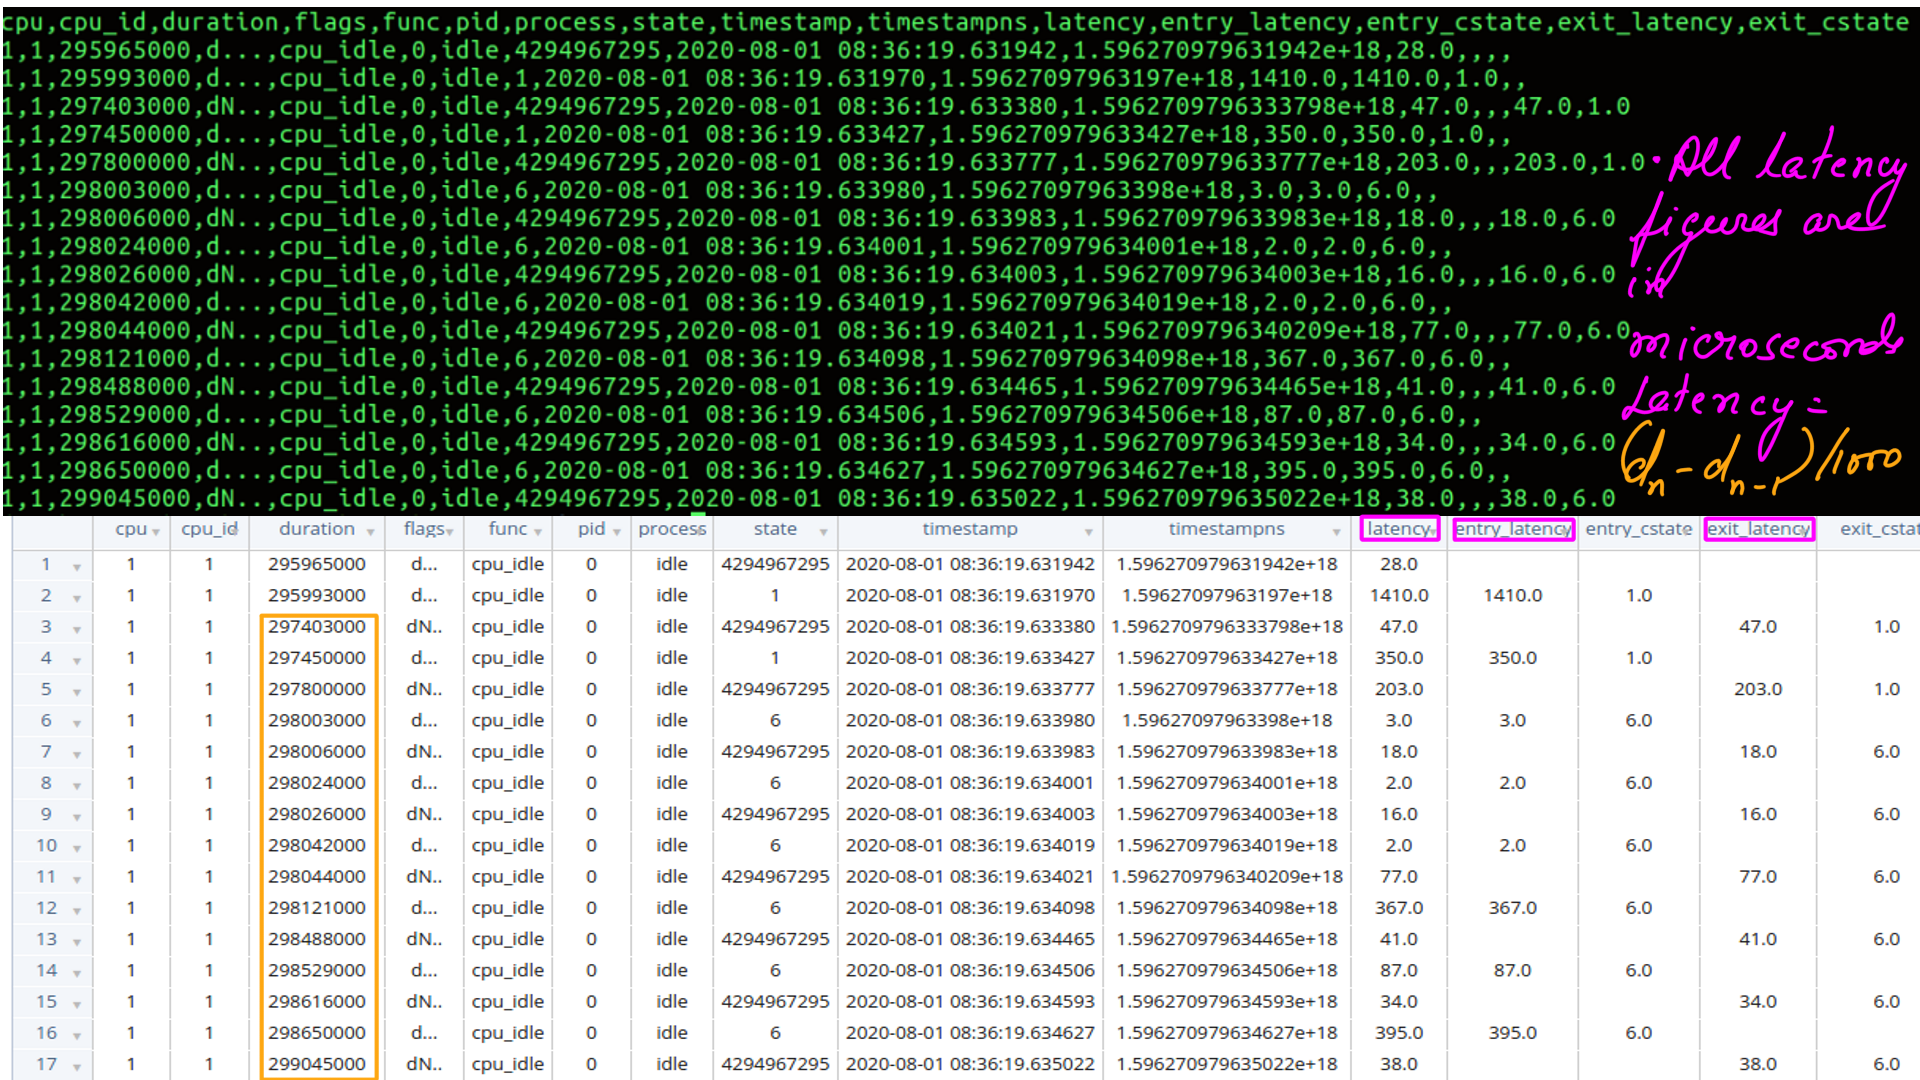This screenshot has width=1920, height=1080.
Task: Click timestamp cell 2020-08-01 08:36:19.635022
Action: point(970,1064)
